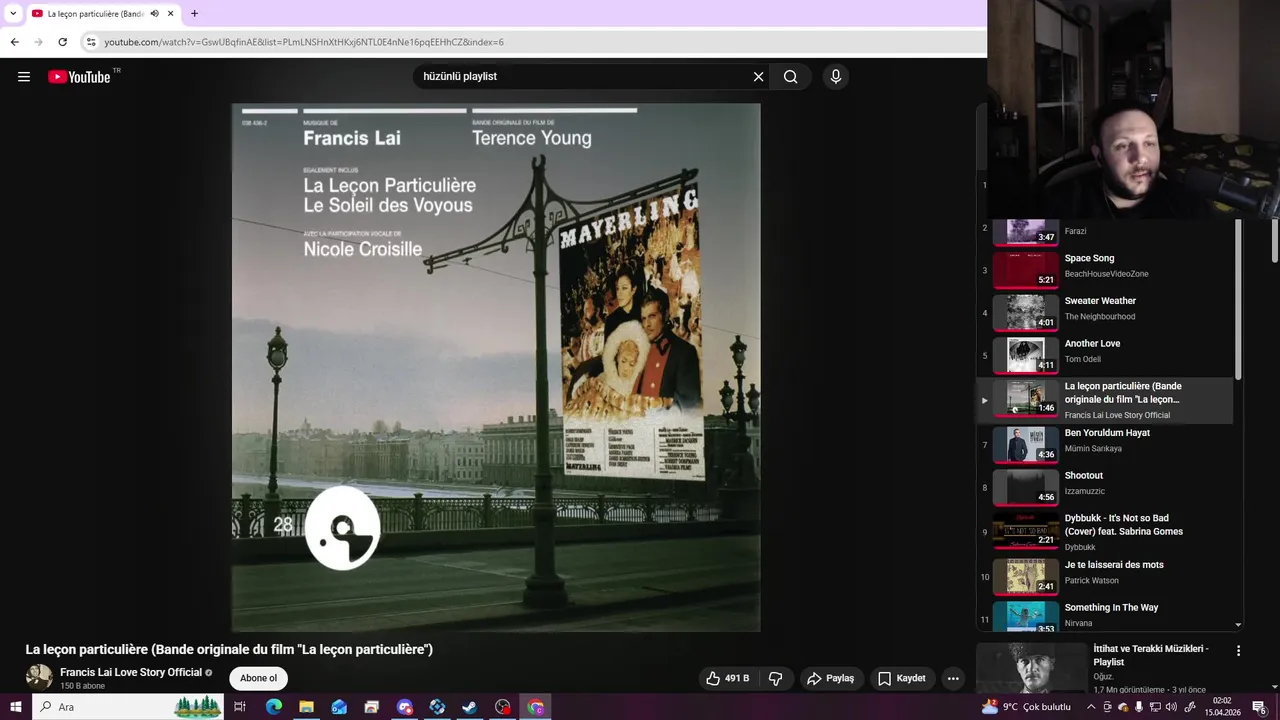Click the Francis Lai channel avatar
The height and width of the screenshot is (720, 1280).
pos(39,677)
